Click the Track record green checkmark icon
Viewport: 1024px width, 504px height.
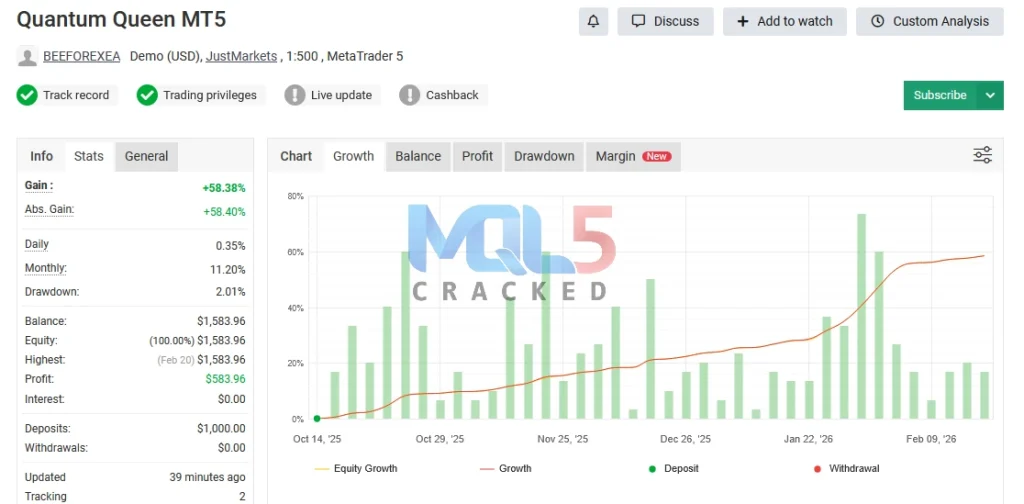27,95
